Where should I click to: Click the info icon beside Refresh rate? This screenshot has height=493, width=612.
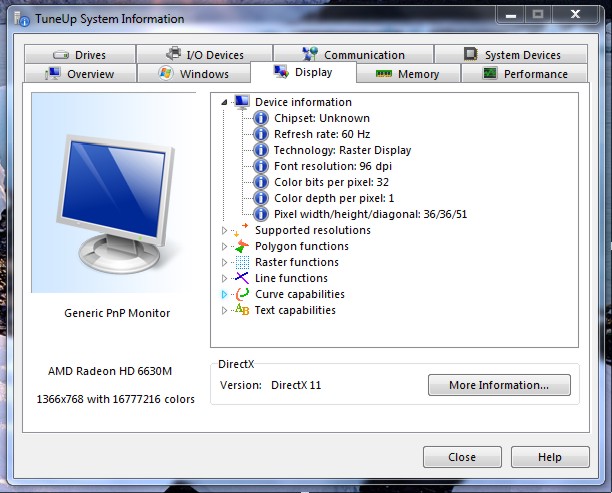pos(261,134)
